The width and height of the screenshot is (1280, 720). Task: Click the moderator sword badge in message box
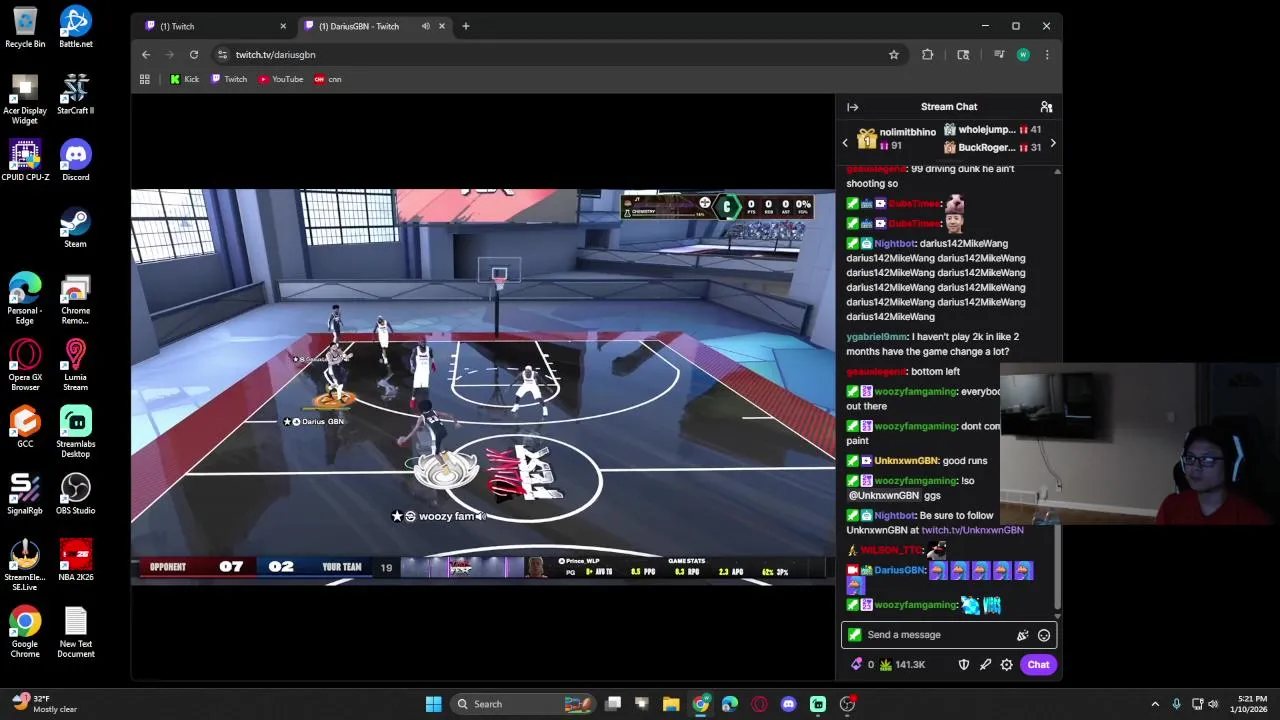coord(854,635)
